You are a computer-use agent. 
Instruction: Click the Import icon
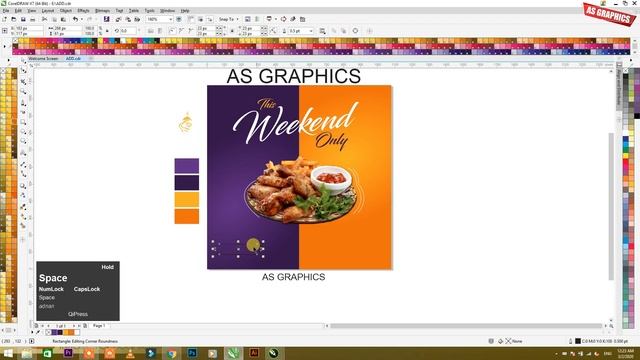[118, 19]
